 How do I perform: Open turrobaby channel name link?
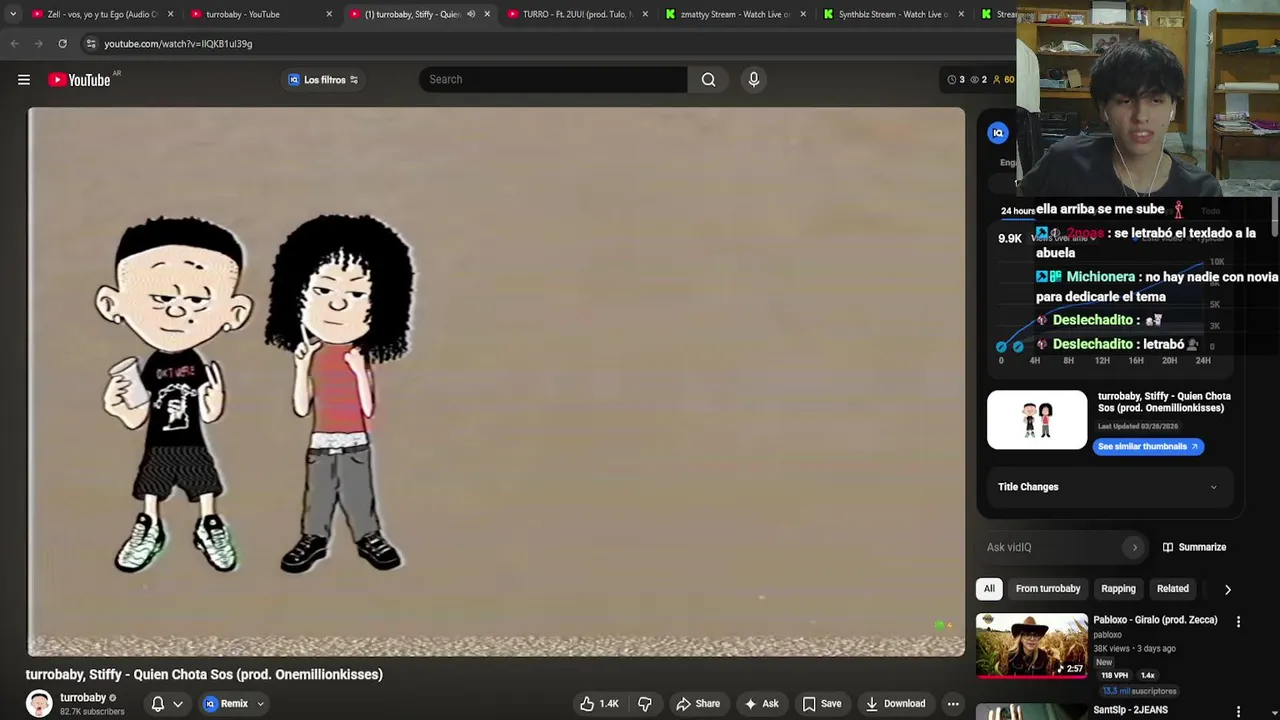pyautogui.click(x=83, y=698)
